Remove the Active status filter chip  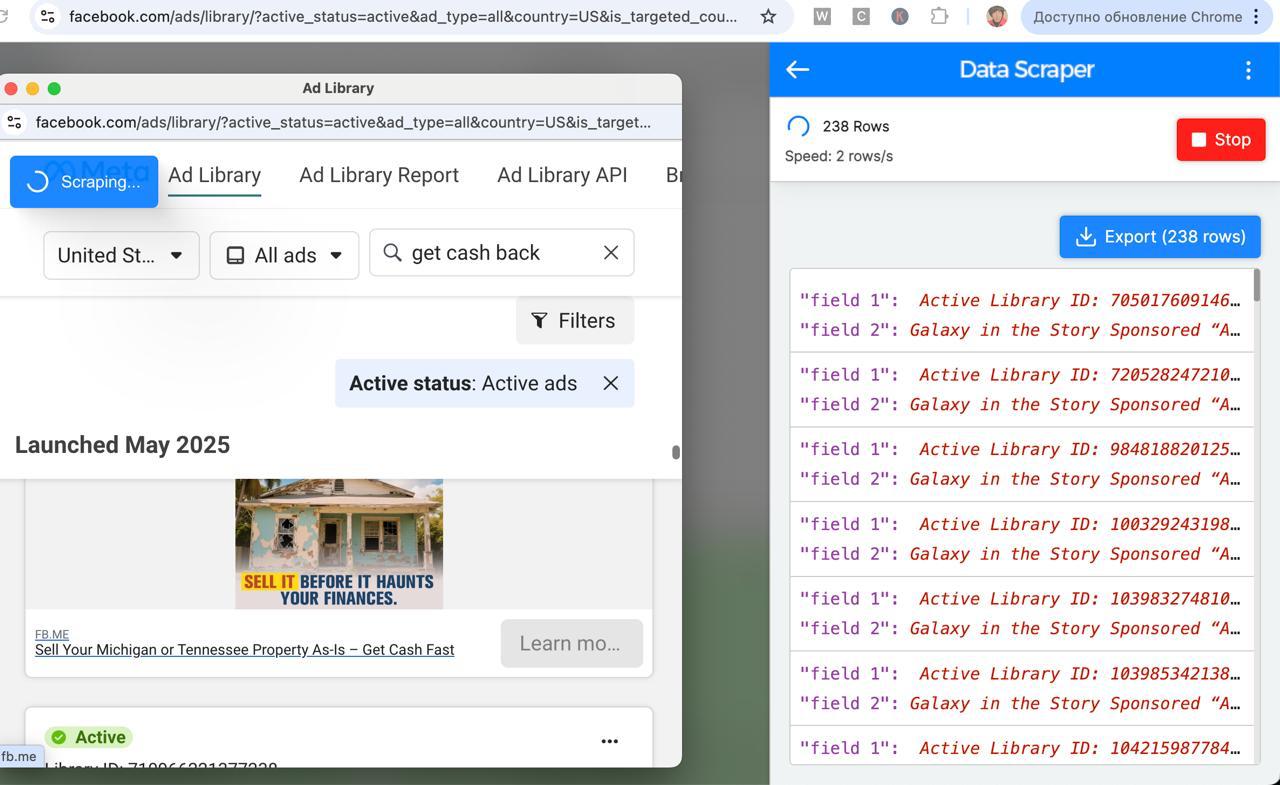pos(611,383)
